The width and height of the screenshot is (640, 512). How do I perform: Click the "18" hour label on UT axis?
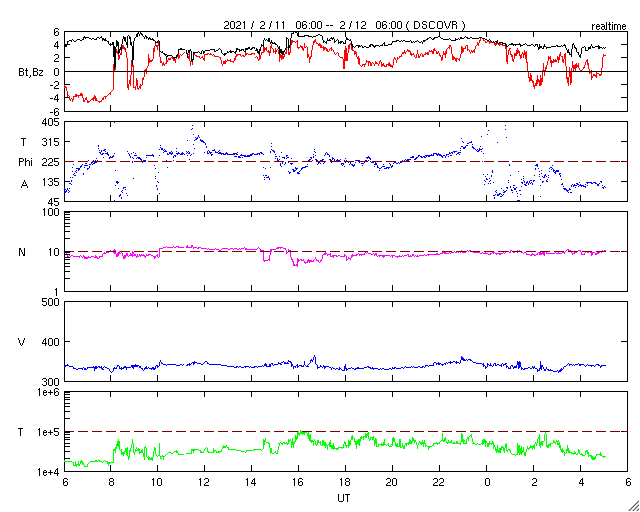[345, 482]
